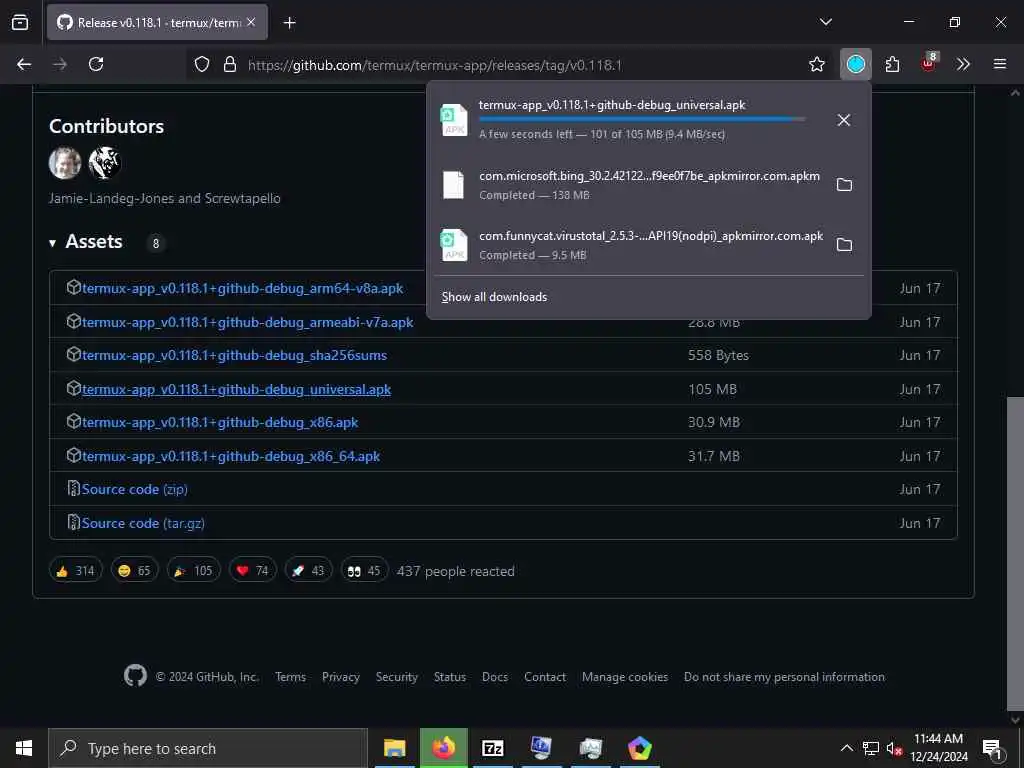Screen dimensions: 1024x768
Task: Click GitHub logo in footer
Action: point(135,676)
